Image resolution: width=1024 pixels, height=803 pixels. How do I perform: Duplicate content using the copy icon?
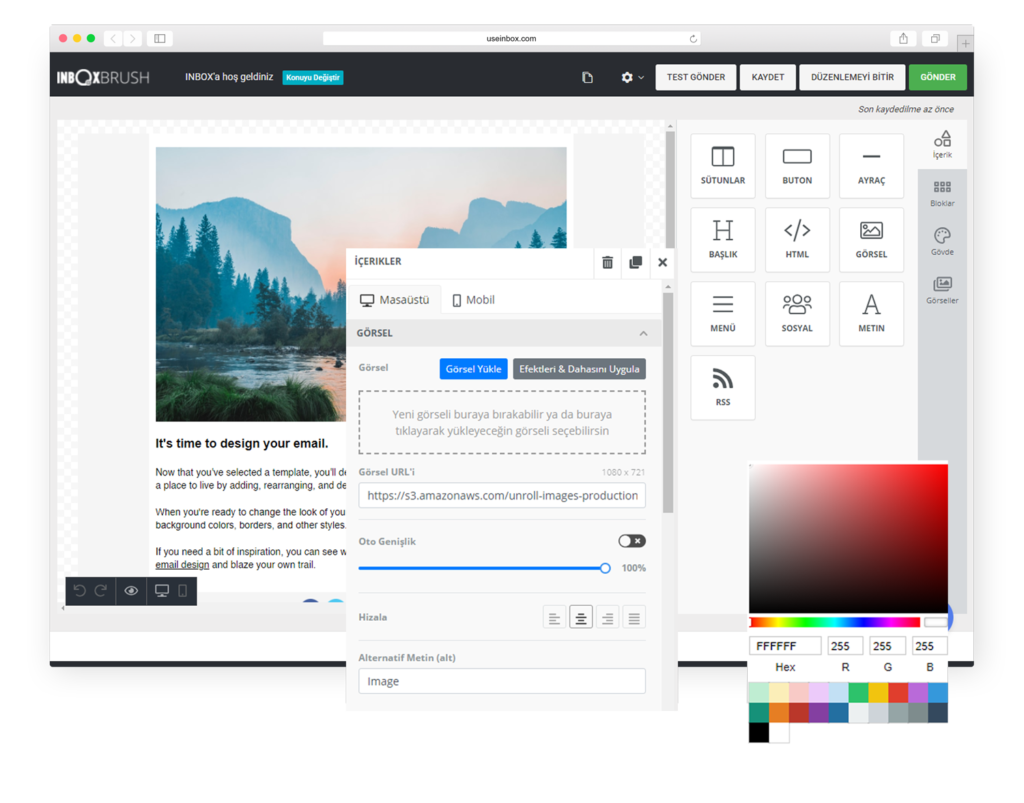[635, 263]
